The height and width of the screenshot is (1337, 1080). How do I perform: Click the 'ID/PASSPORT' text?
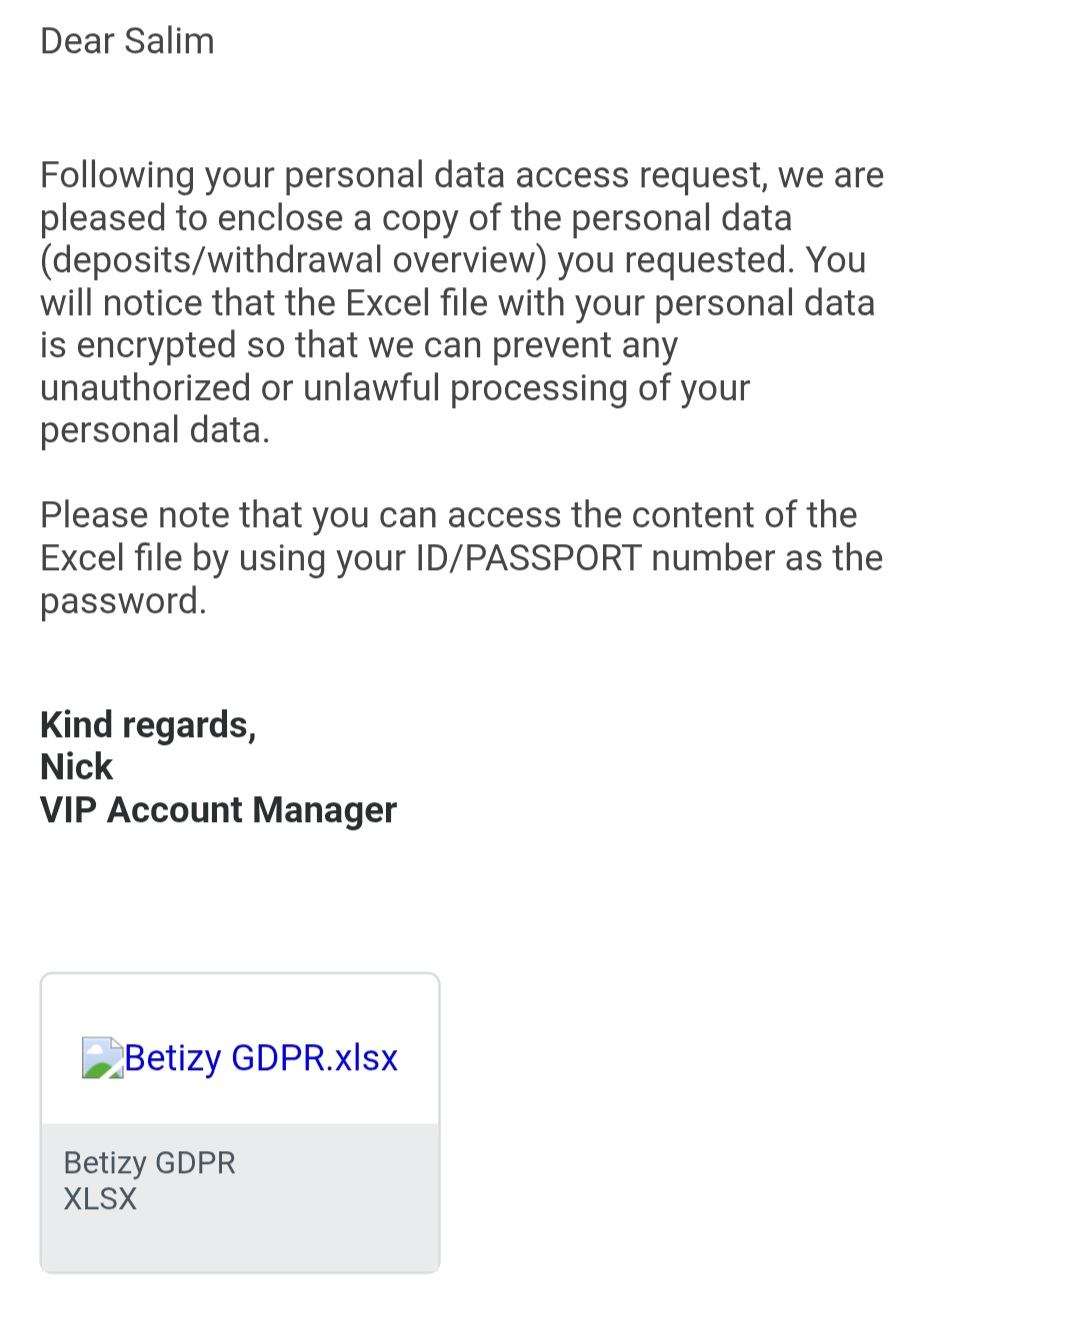(528, 558)
